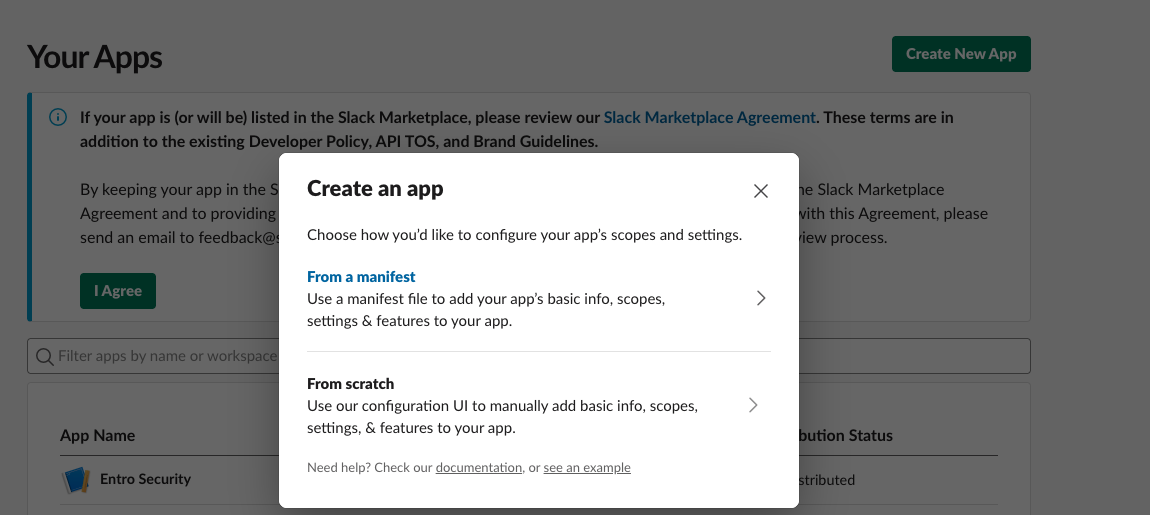This screenshot has width=1150, height=515.
Task: Click the Create an app dialog title
Action: [375, 189]
